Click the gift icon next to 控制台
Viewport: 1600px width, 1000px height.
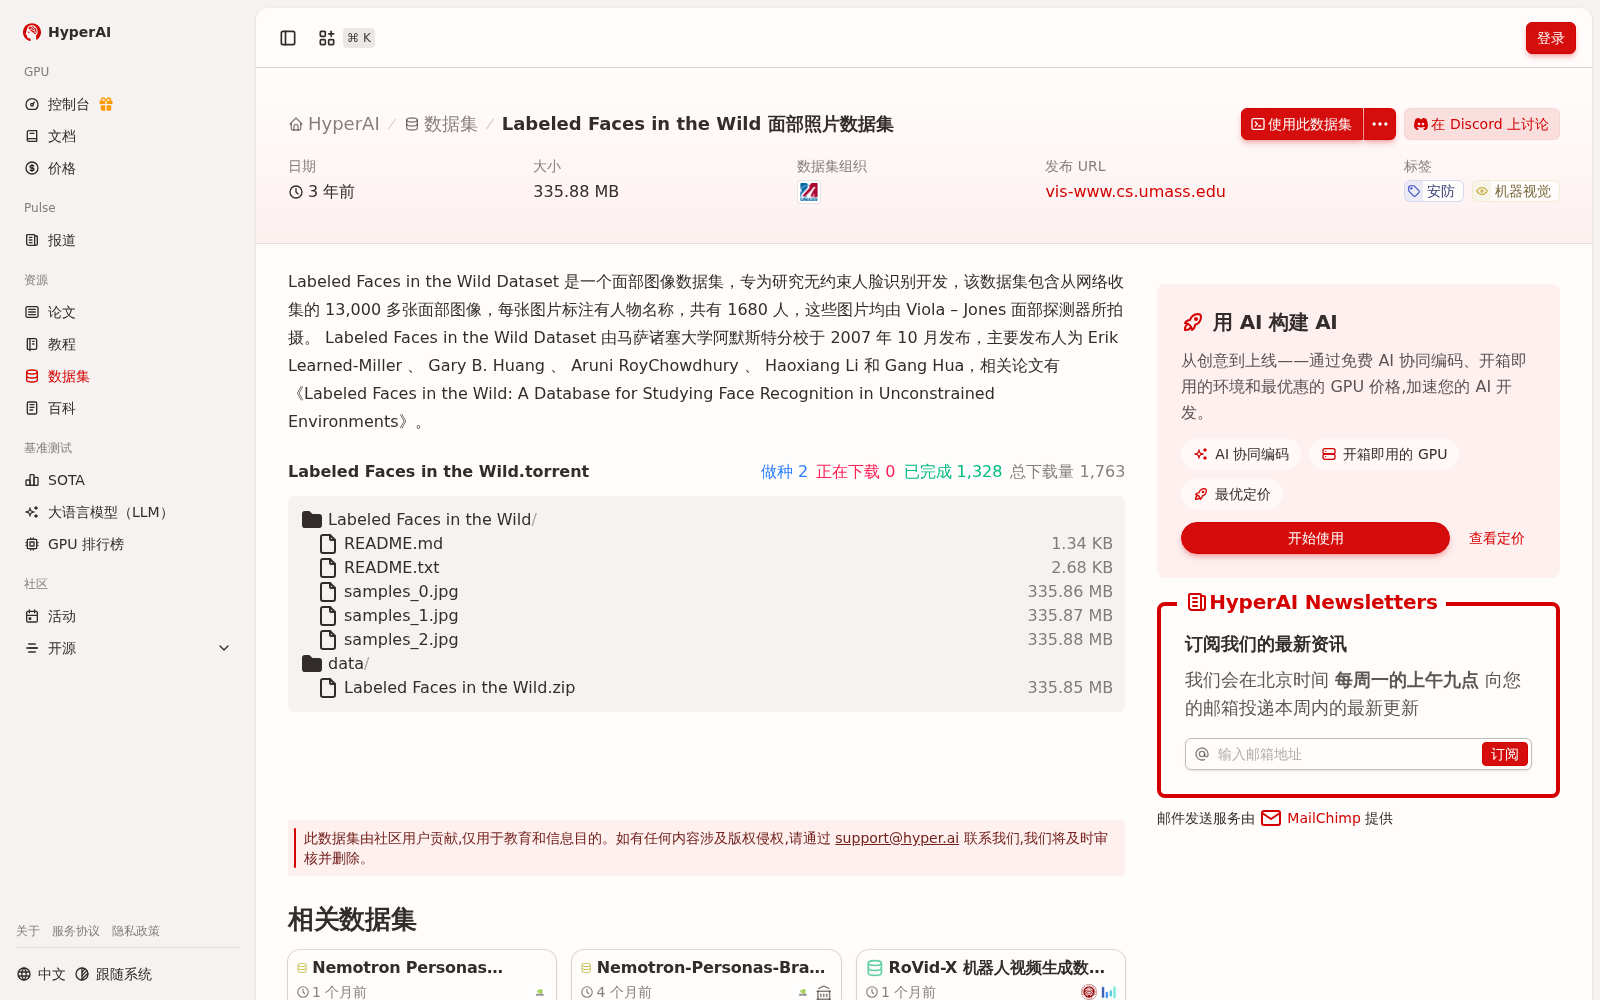[x=106, y=104]
